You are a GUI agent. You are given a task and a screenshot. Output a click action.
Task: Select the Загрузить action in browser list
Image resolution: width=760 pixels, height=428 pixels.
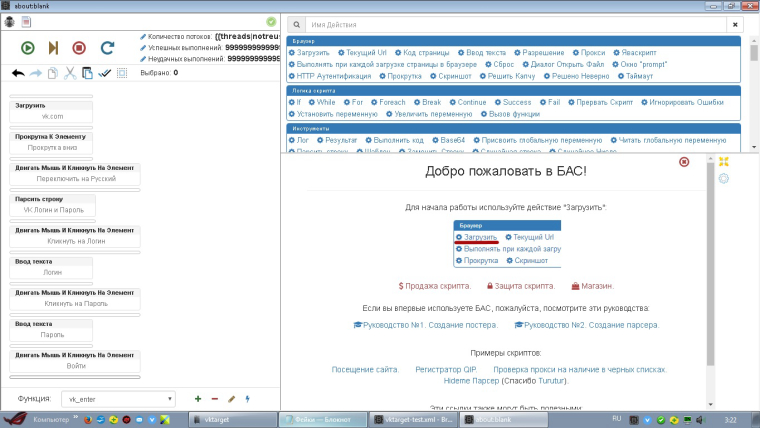[314, 51]
